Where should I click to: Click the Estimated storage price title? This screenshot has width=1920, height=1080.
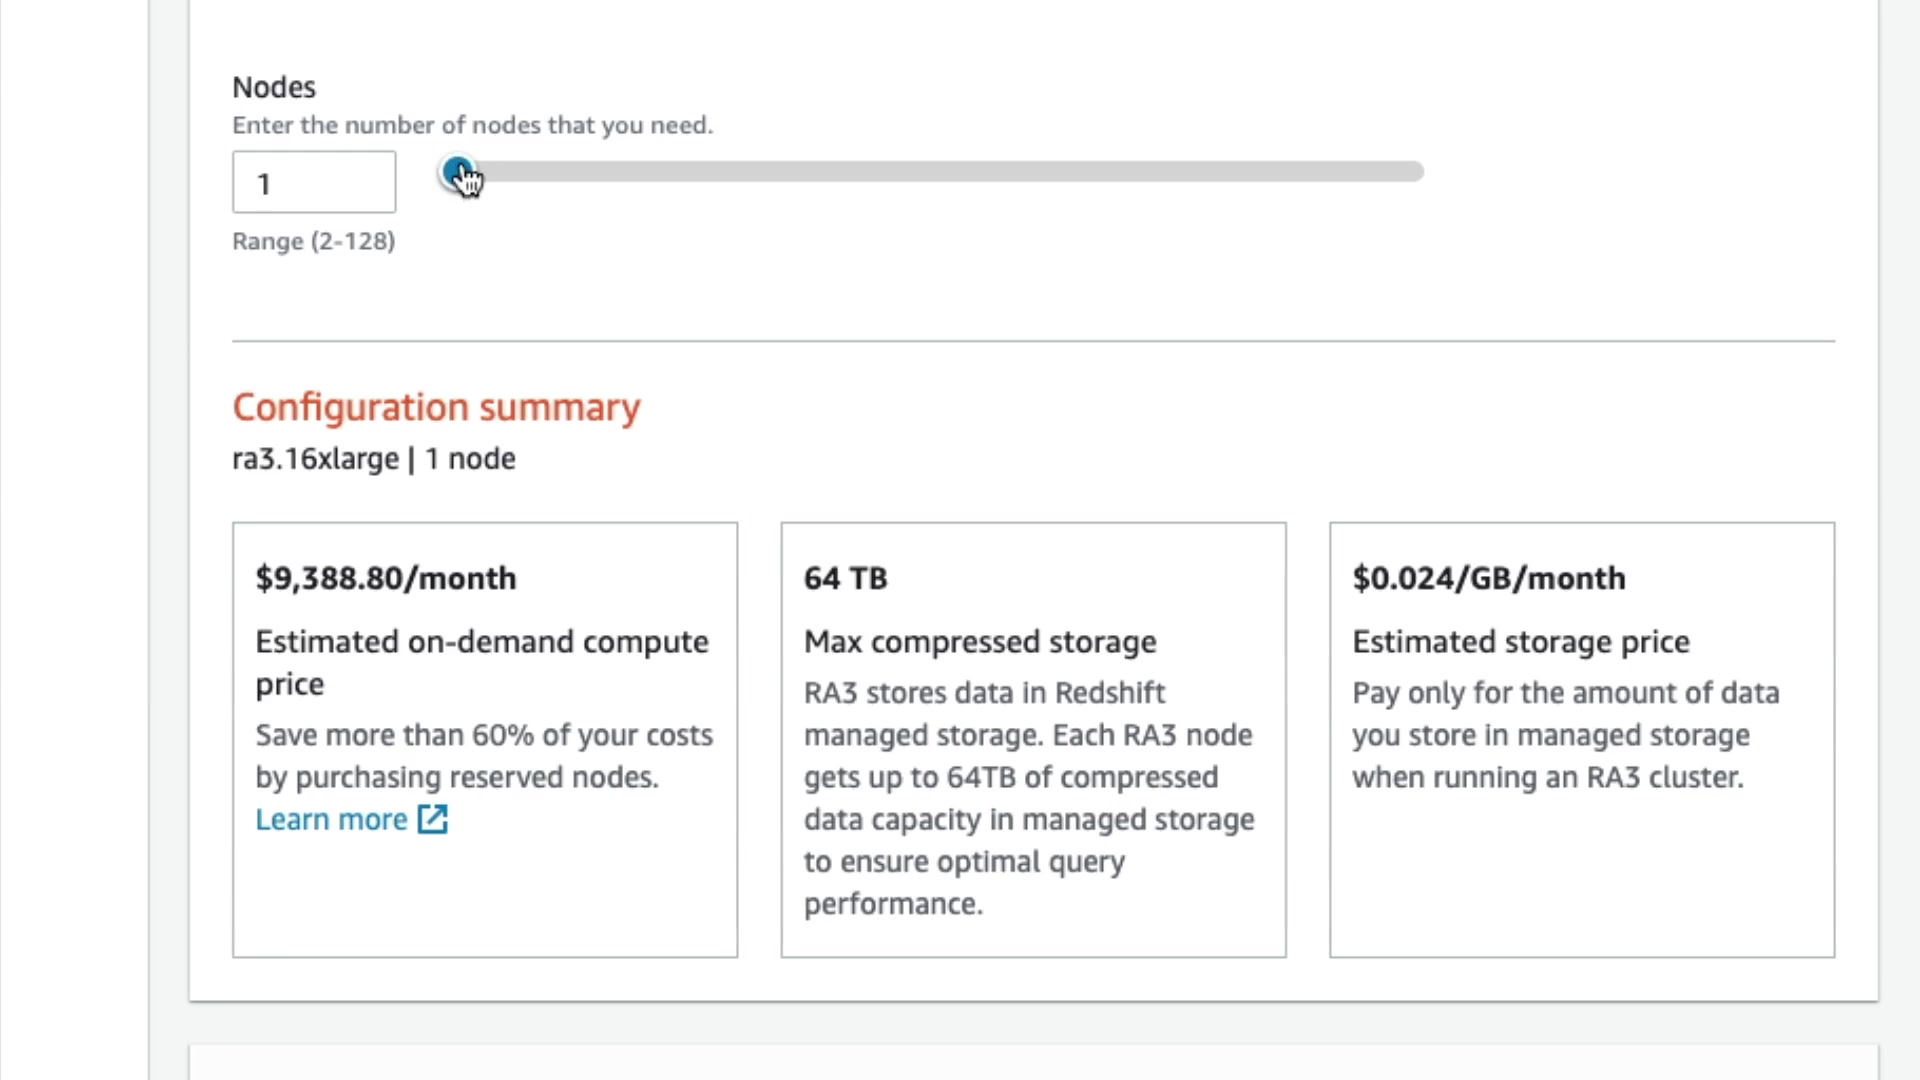(x=1520, y=642)
